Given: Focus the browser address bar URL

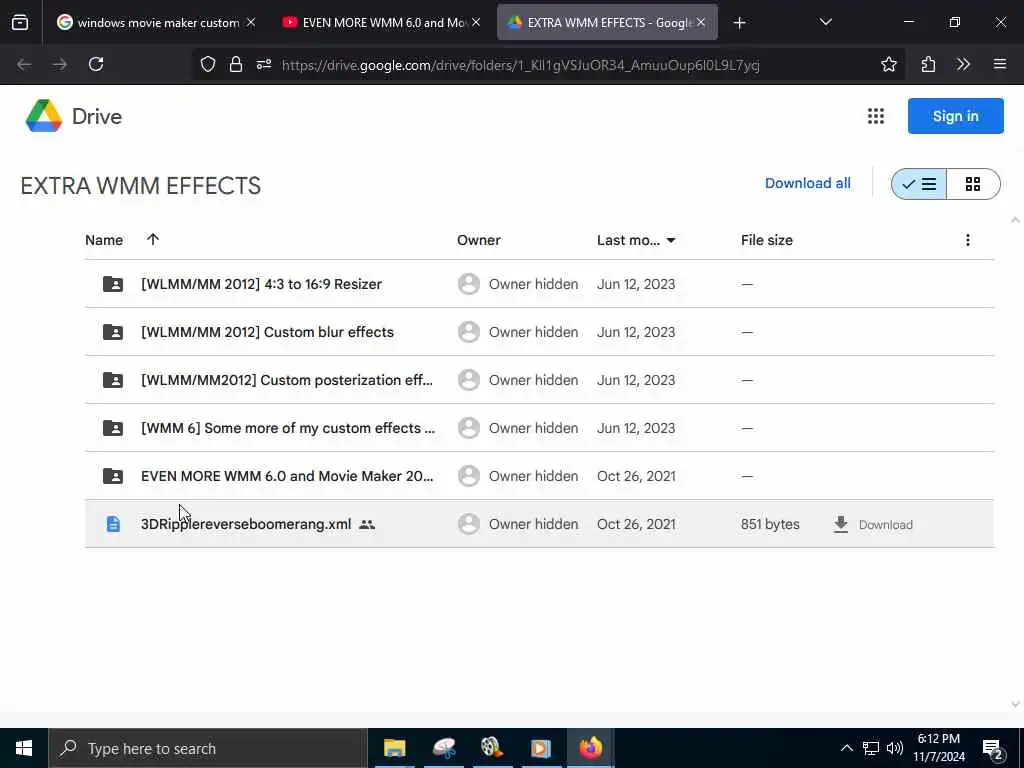Looking at the screenshot, I should pyautogui.click(x=520, y=65).
